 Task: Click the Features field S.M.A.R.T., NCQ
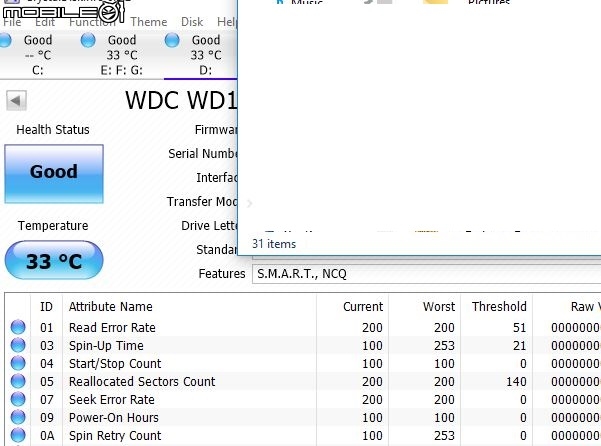(426, 274)
